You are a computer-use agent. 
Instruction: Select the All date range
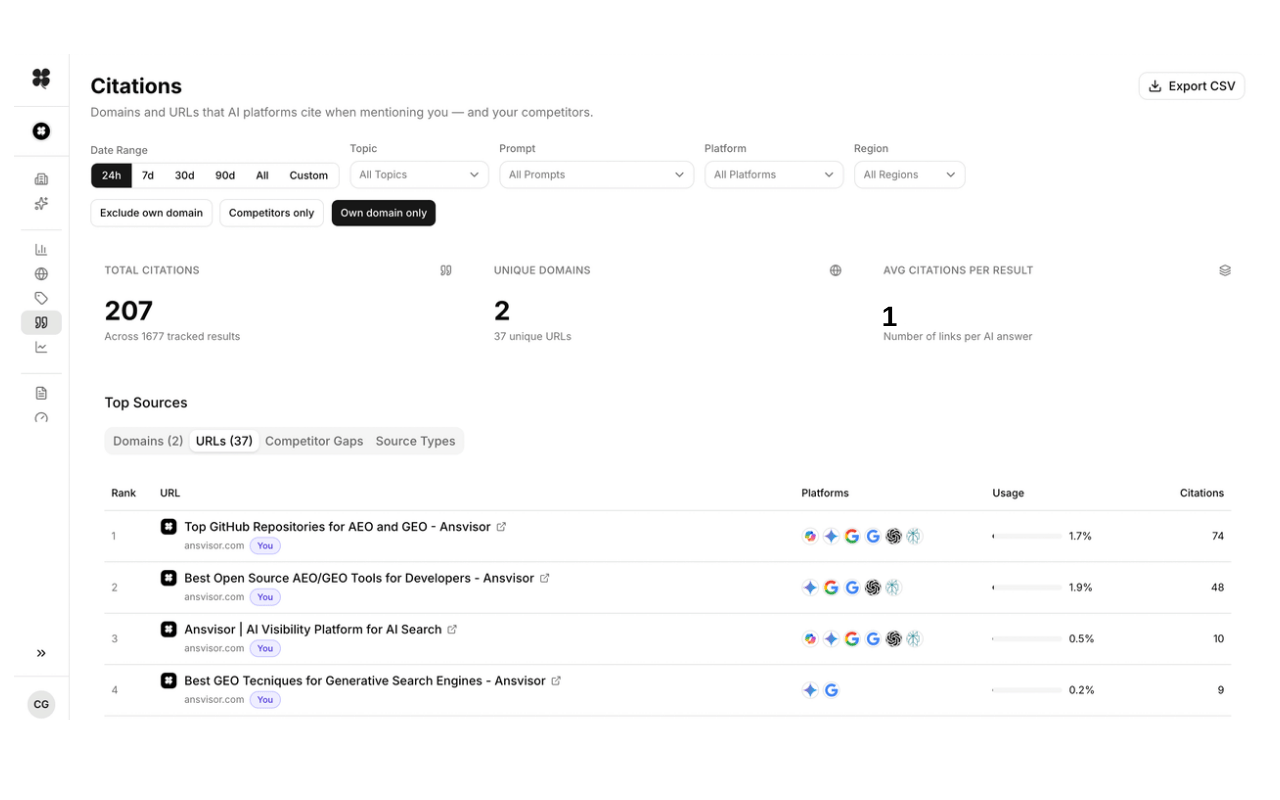click(x=262, y=175)
